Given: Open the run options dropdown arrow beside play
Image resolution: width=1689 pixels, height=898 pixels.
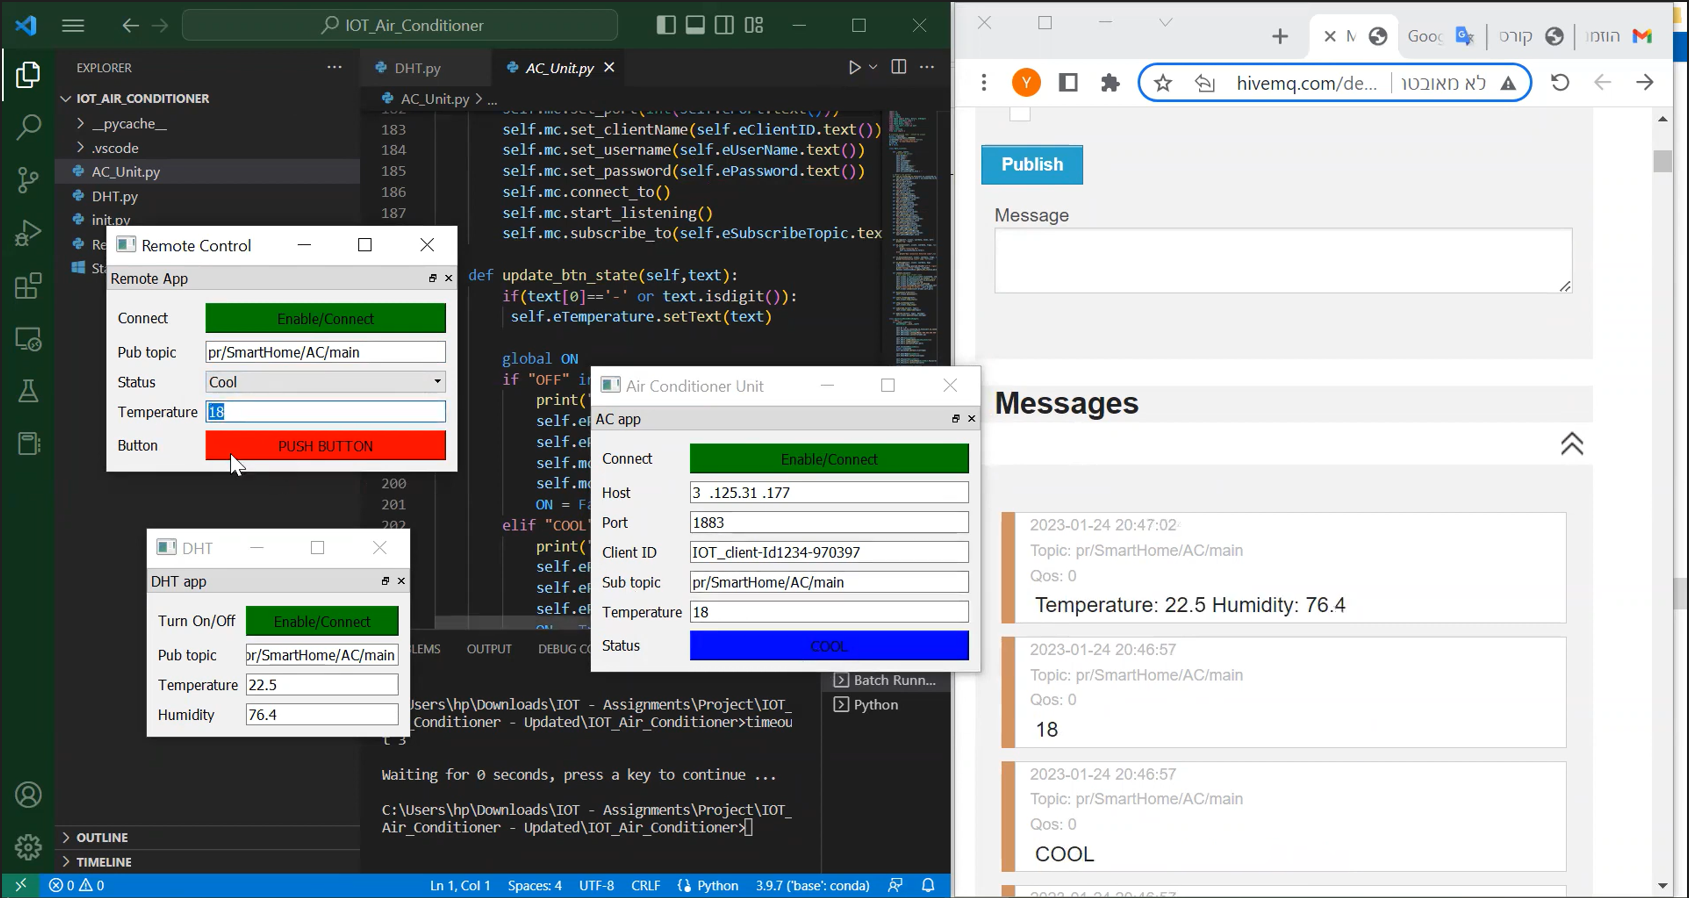Looking at the screenshot, I should pos(873,67).
